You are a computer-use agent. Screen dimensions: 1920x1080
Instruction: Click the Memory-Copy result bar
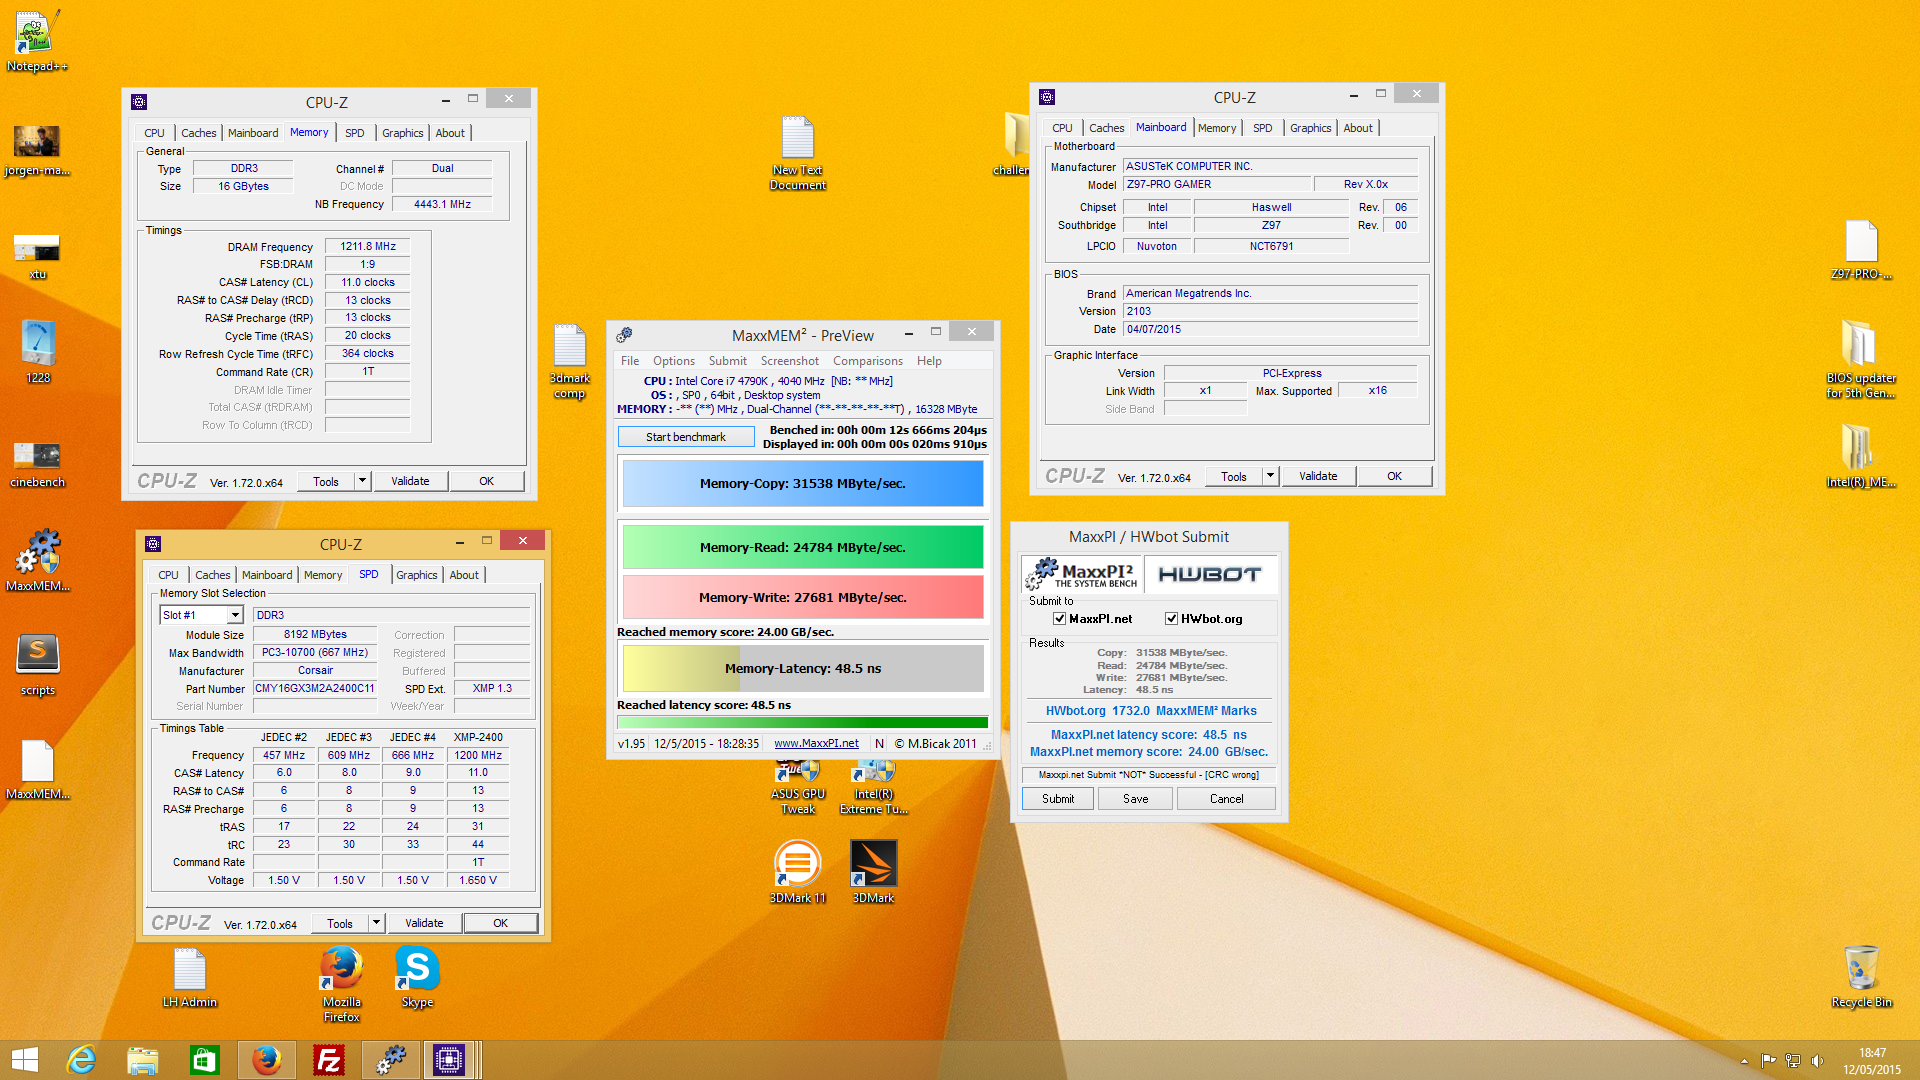tap(803, 483)
